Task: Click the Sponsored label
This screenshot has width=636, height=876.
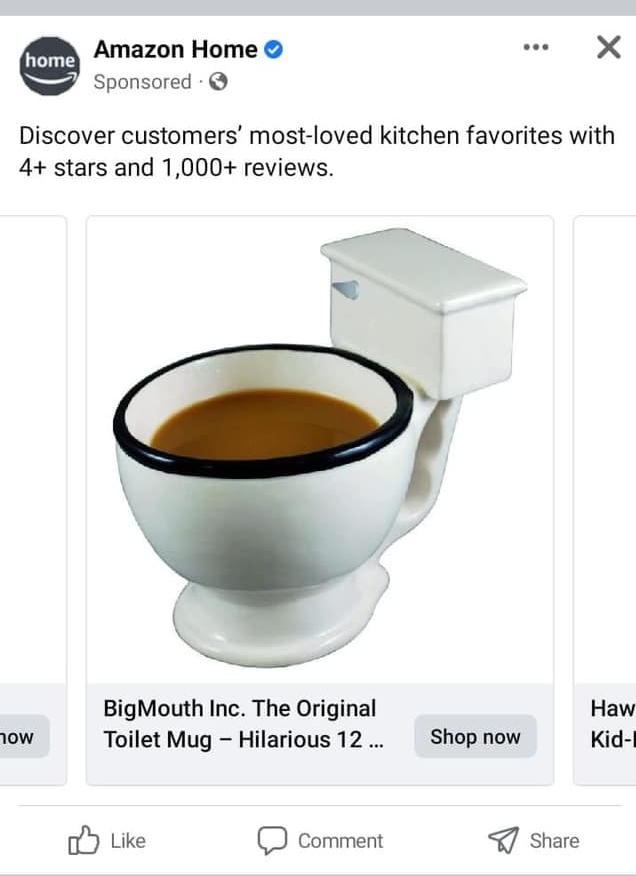Action: point(143,82)
